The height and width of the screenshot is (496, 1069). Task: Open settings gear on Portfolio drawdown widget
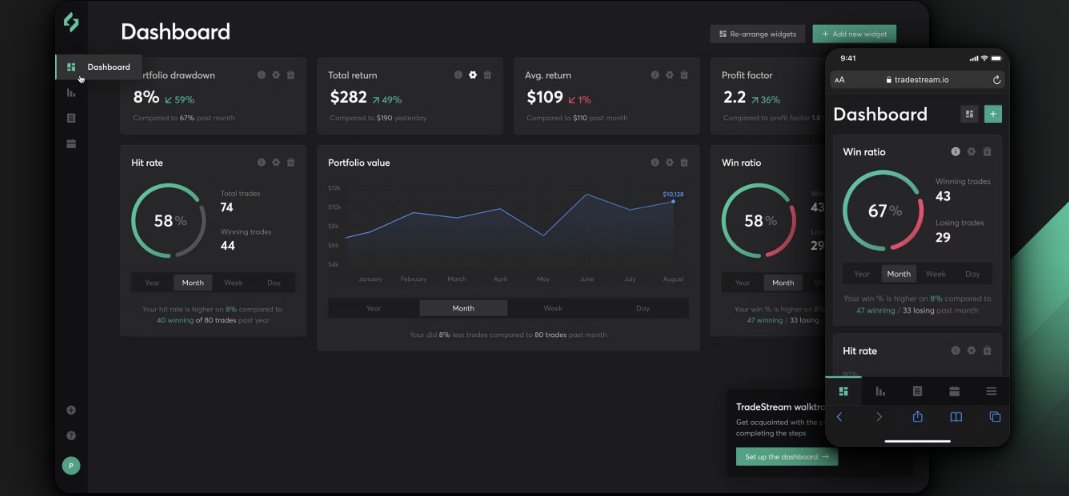click(x=276, y=75)
